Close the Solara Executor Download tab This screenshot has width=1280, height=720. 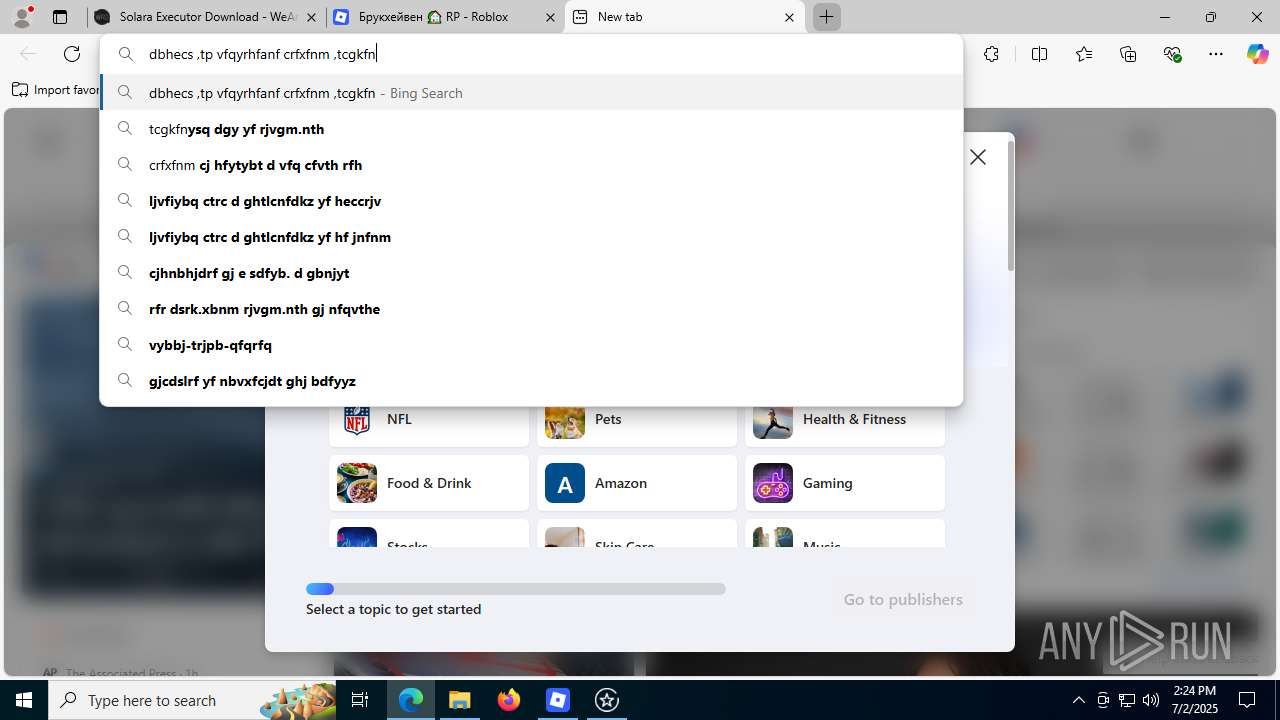point(311,17)
